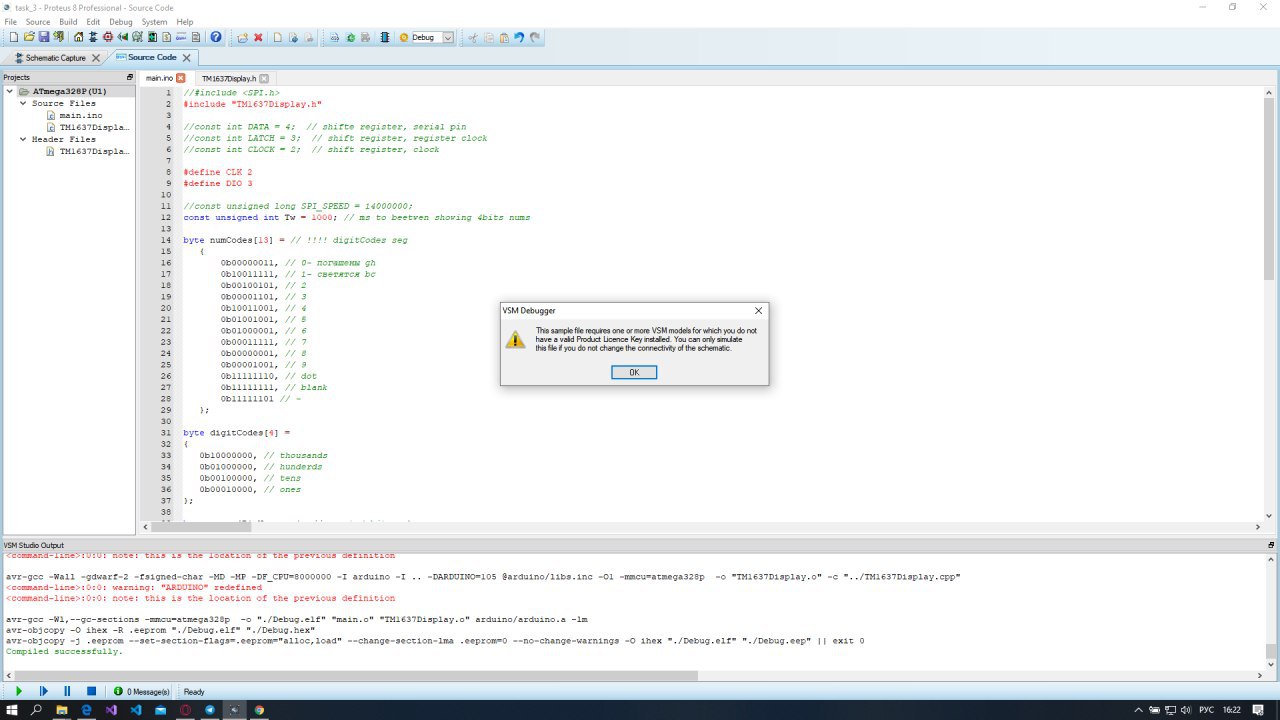The height and width of the screenshot is (720, 1280).
Task: Open the Build menu
Action: (68, 21)
